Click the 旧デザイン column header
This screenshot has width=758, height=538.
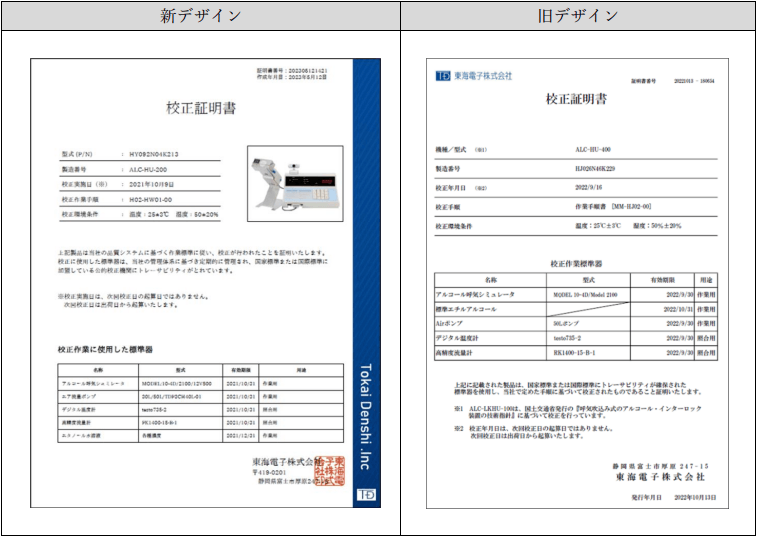point(578,16)
